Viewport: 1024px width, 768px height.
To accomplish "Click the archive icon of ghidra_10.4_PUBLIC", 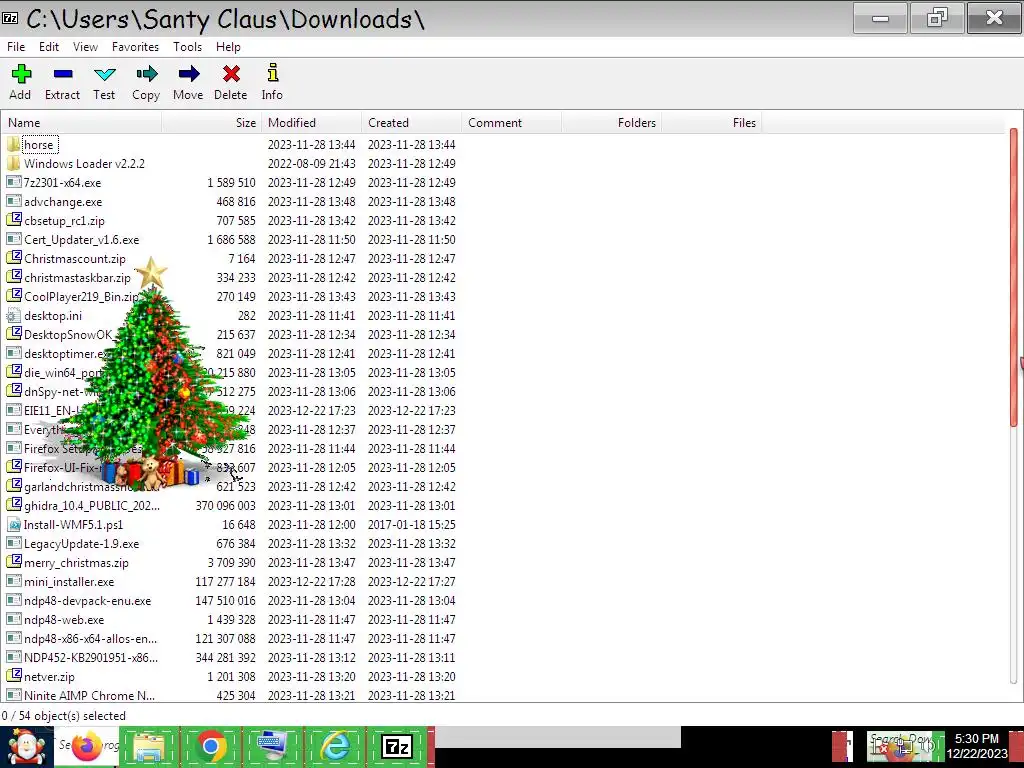I will 14,505.
